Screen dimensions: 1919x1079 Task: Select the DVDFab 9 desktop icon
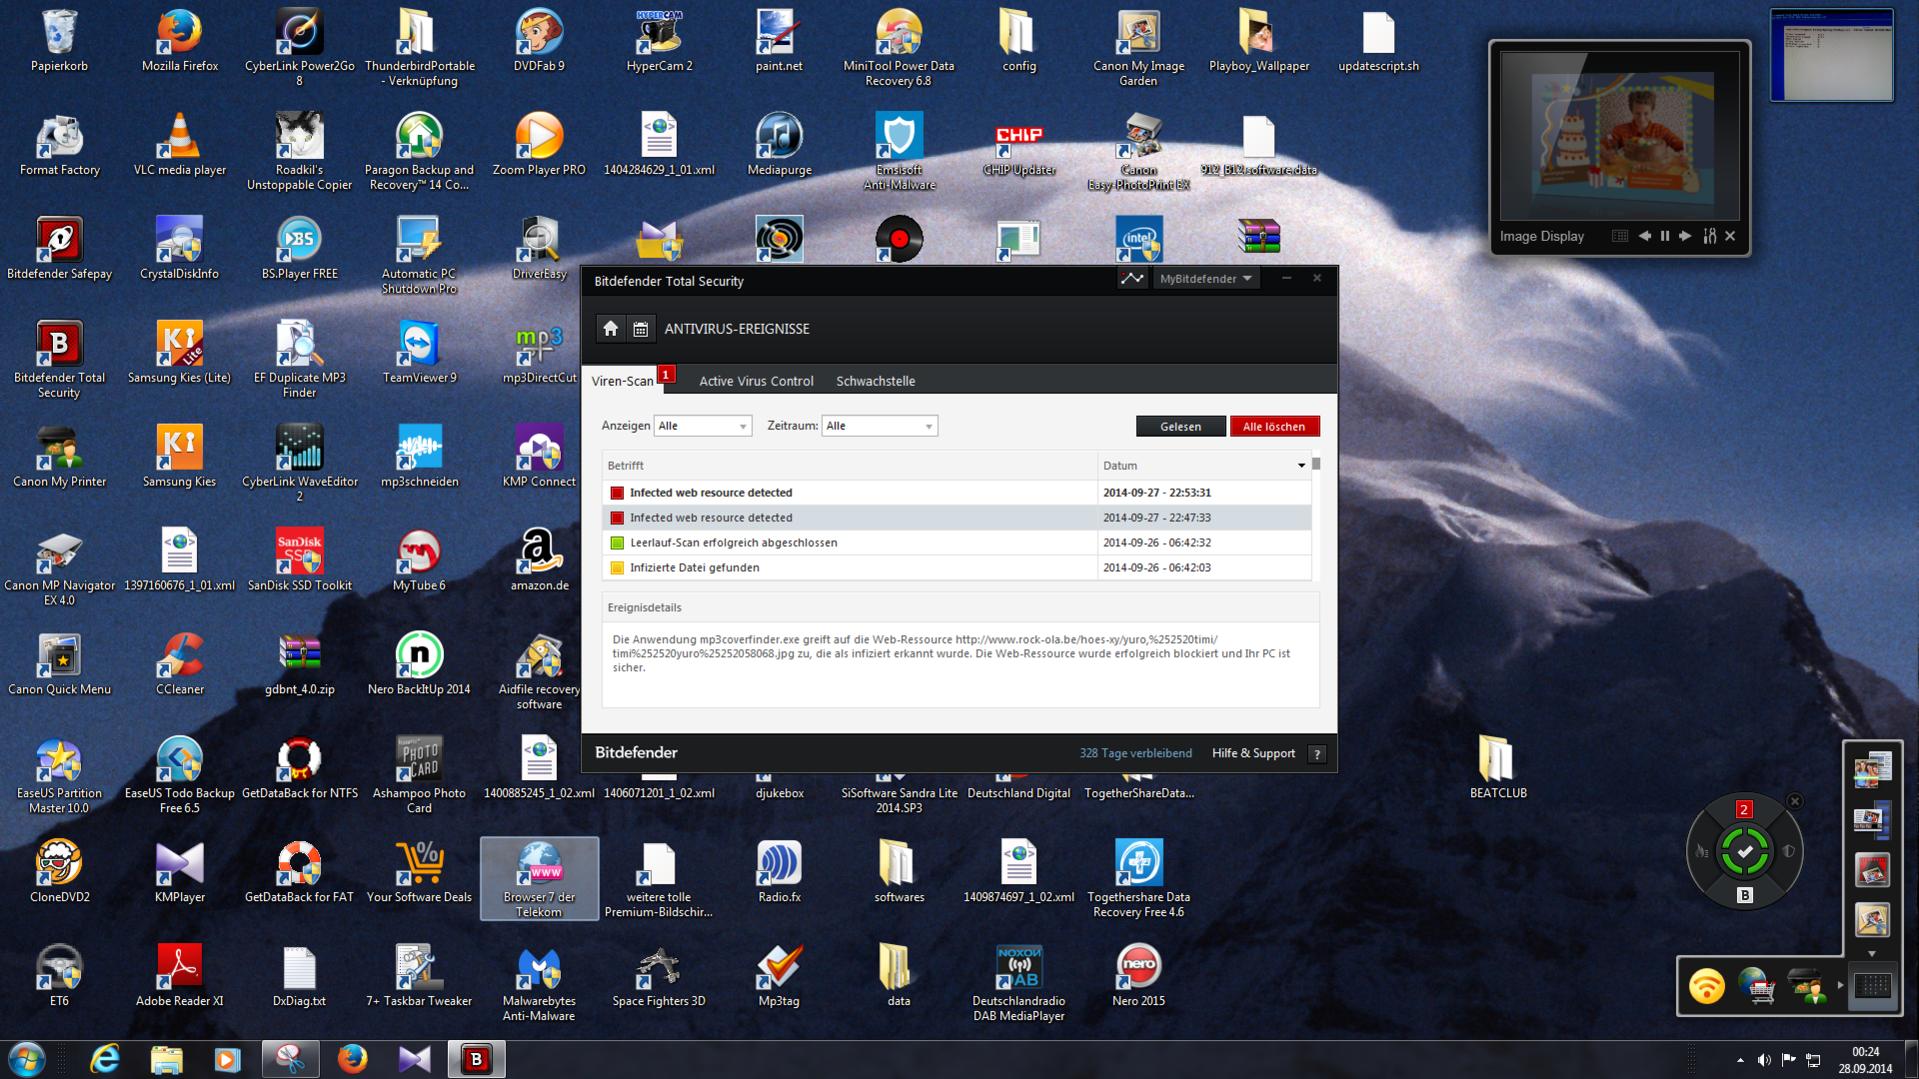click(539, 41)
